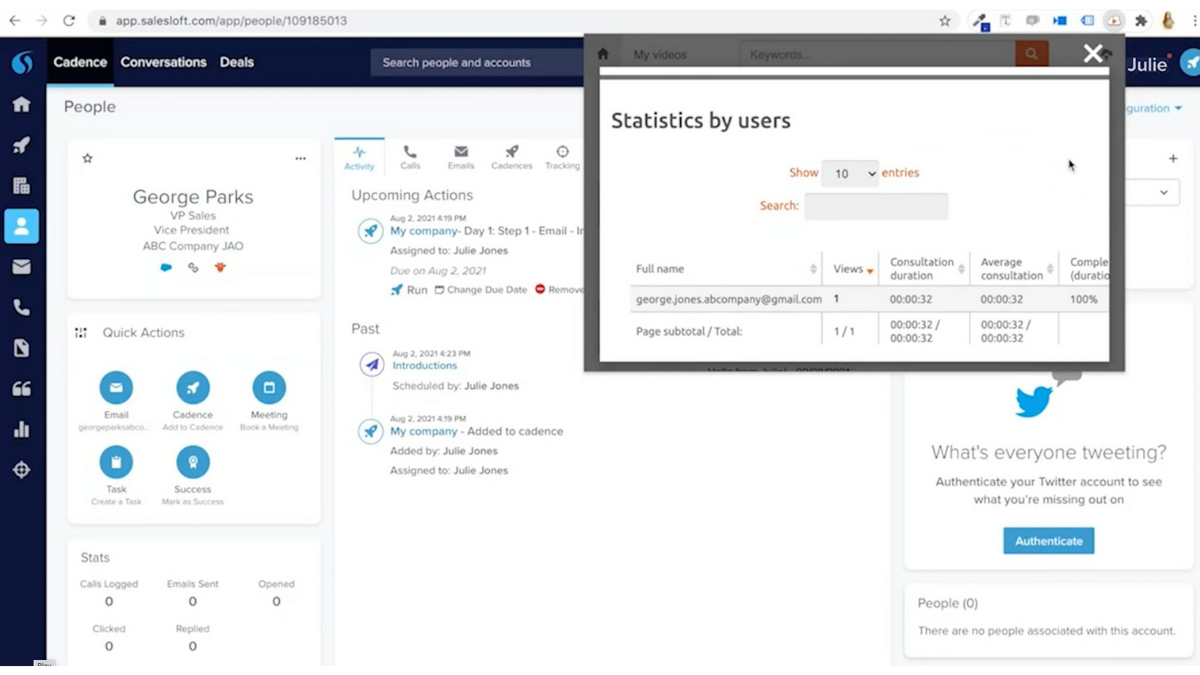Switch to the Tracking tab
Viewport: 1200px width, 675px height.
pos(562,157)
